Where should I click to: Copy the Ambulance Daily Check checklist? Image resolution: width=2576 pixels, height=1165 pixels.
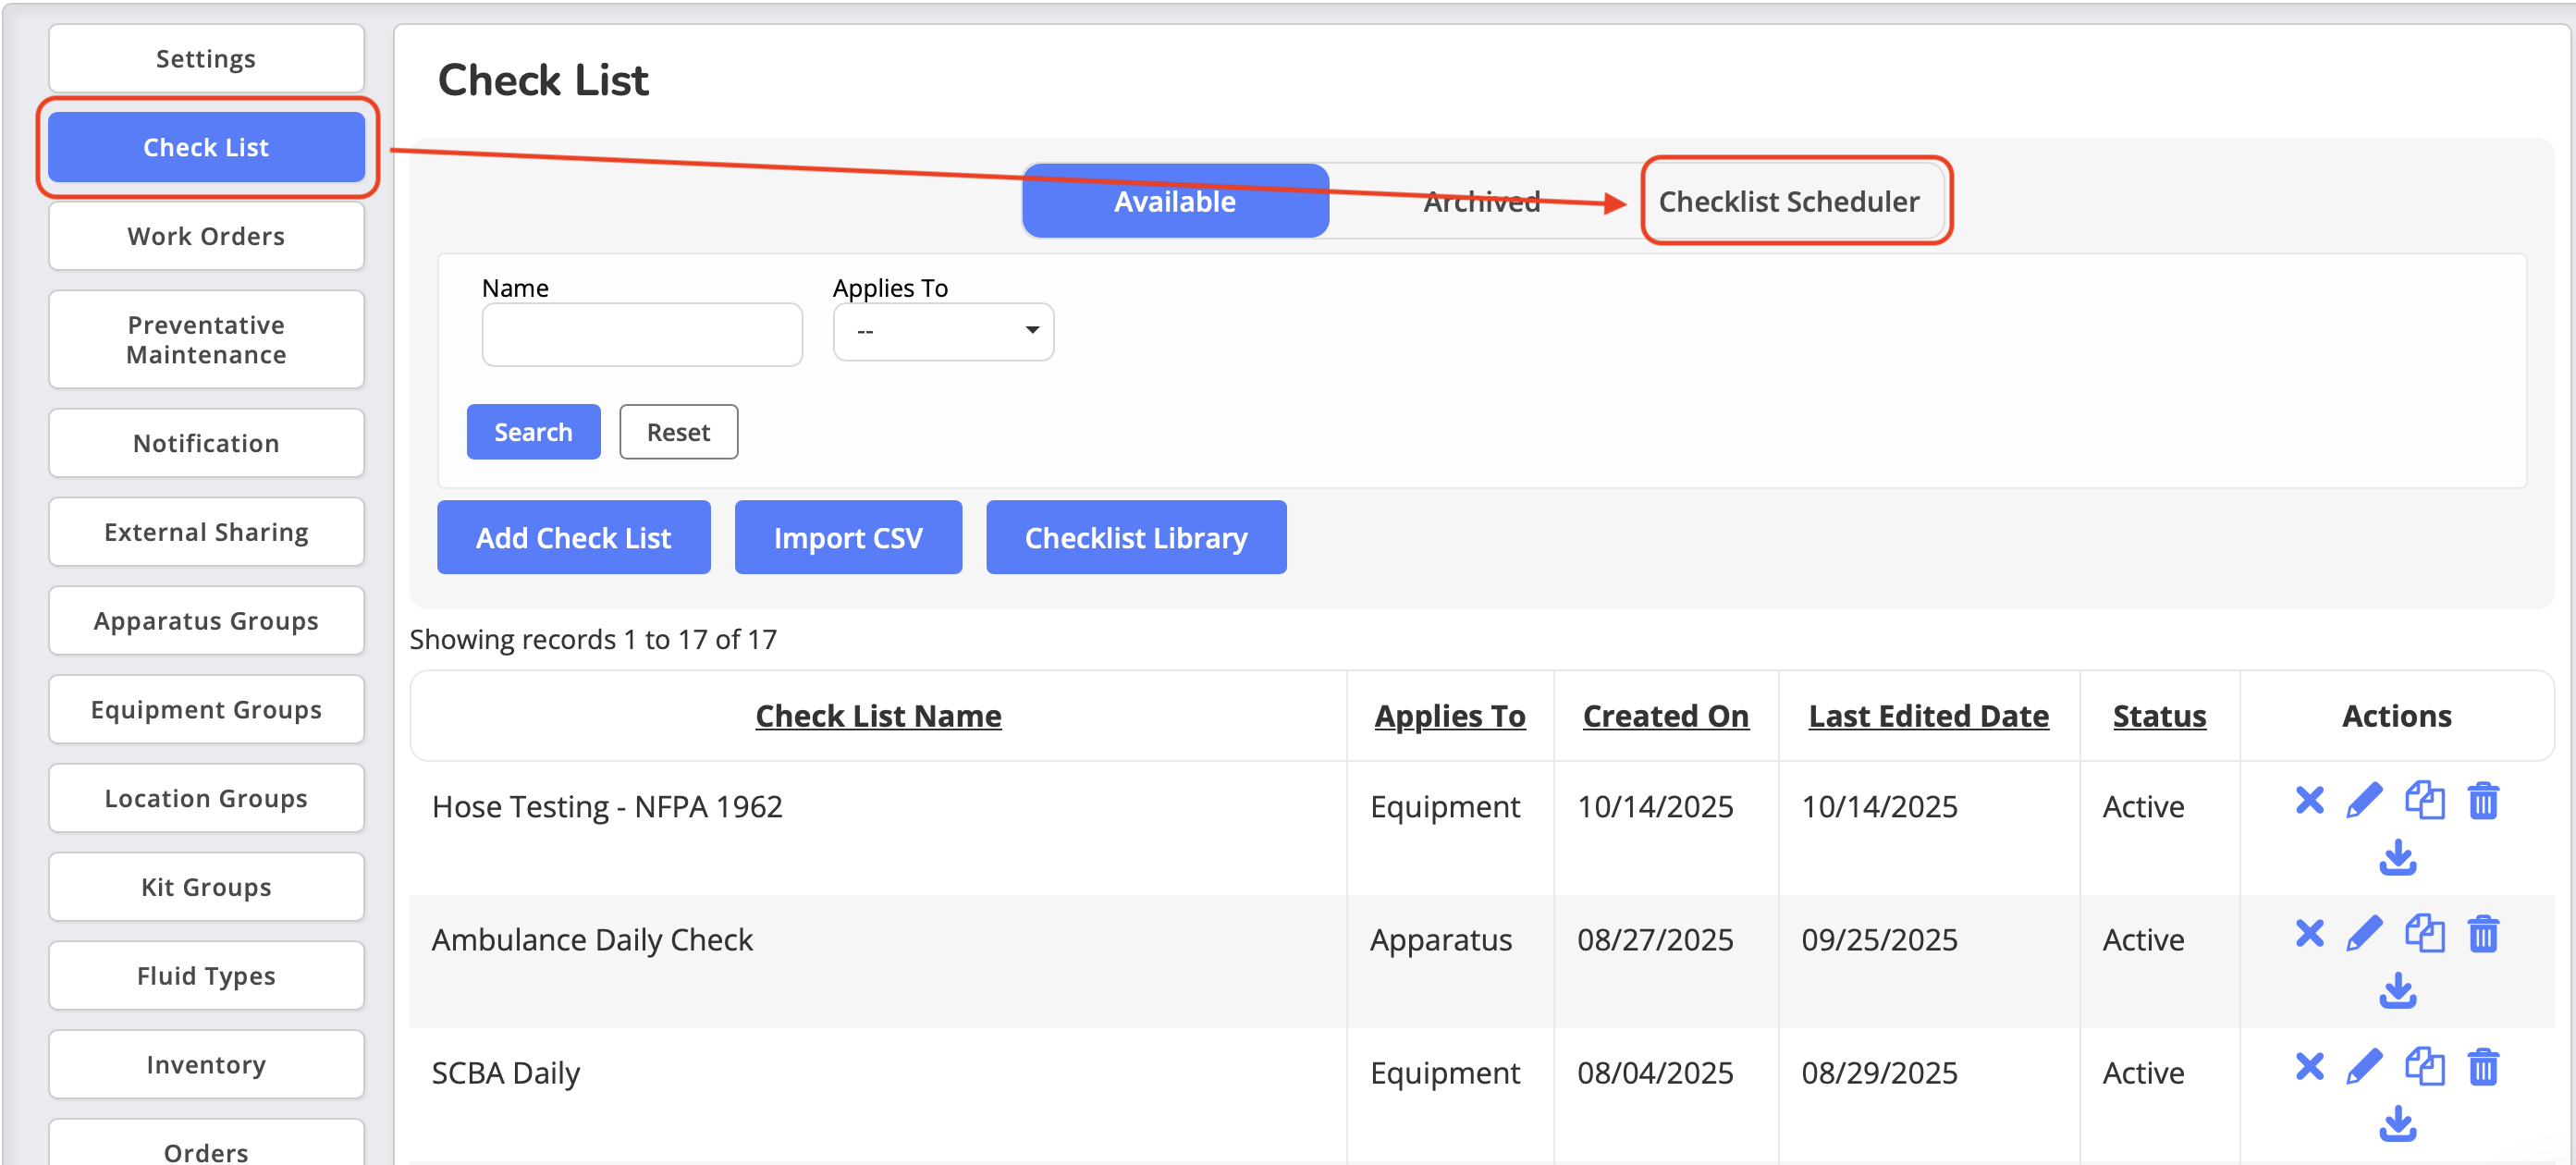(2424, 933)
